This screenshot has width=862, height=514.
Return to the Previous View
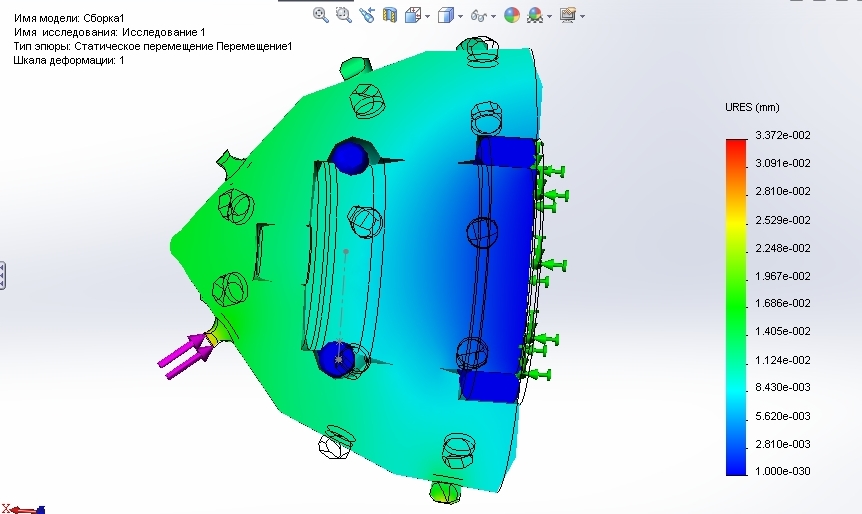(367, 15)
